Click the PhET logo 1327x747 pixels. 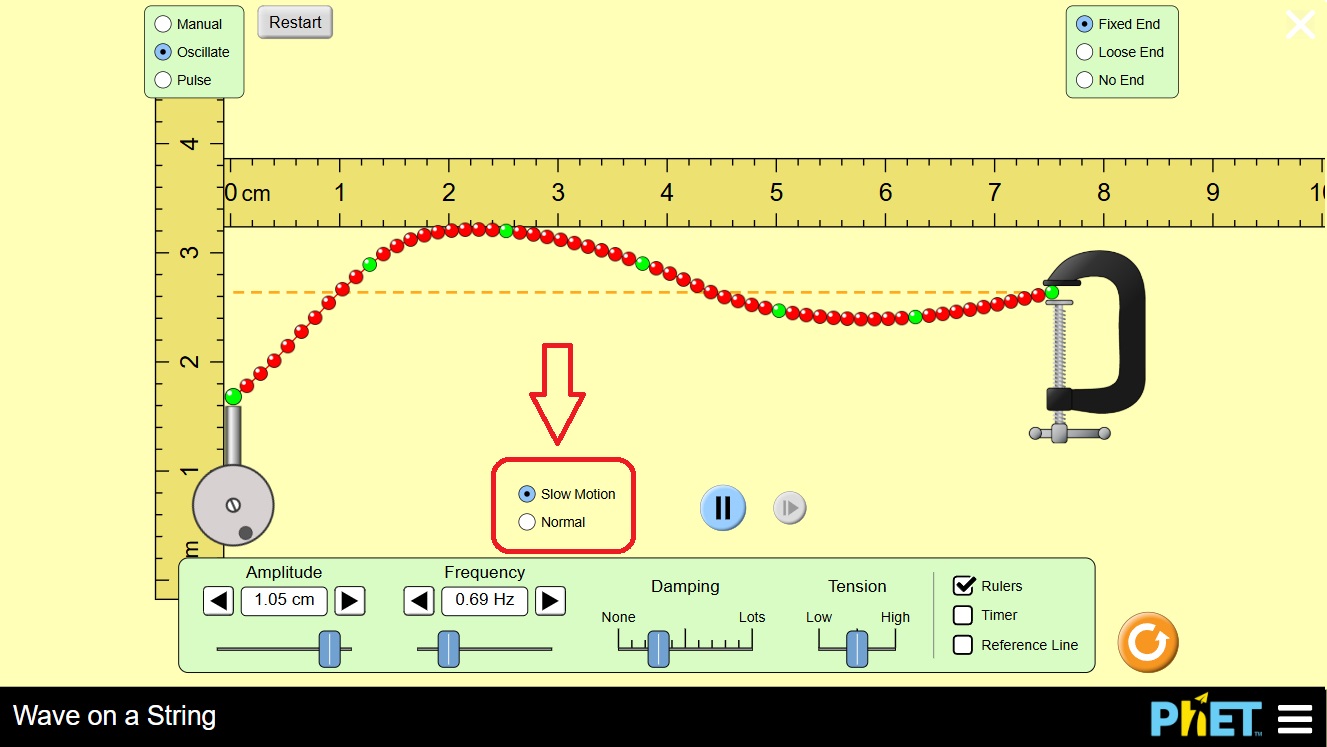click(x=1206, y=717)
